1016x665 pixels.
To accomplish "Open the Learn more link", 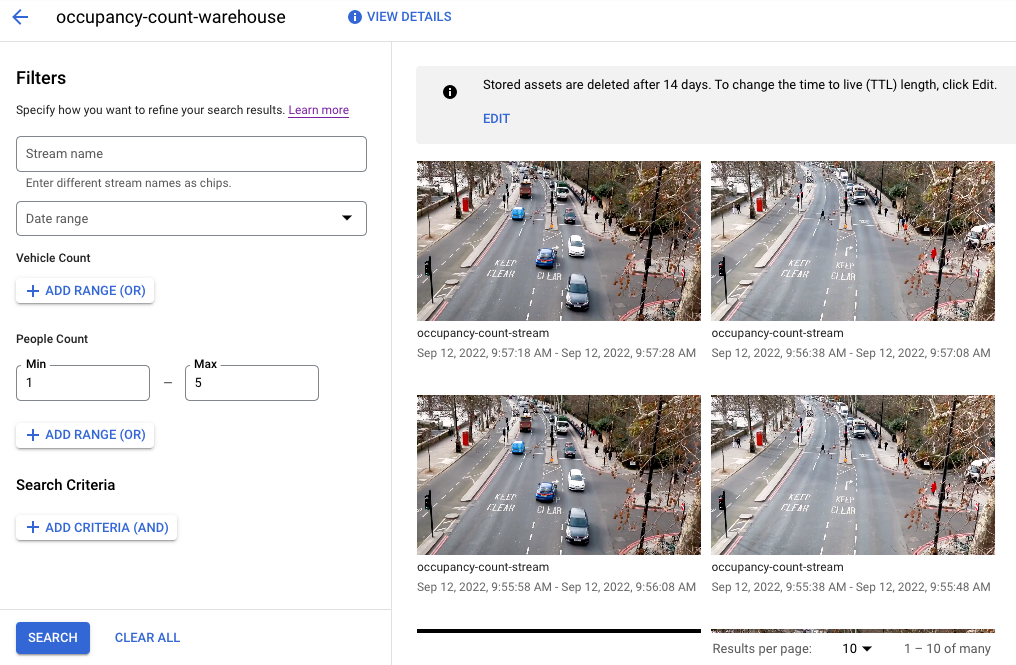I will pyautogui.click(x=318, y=110).
